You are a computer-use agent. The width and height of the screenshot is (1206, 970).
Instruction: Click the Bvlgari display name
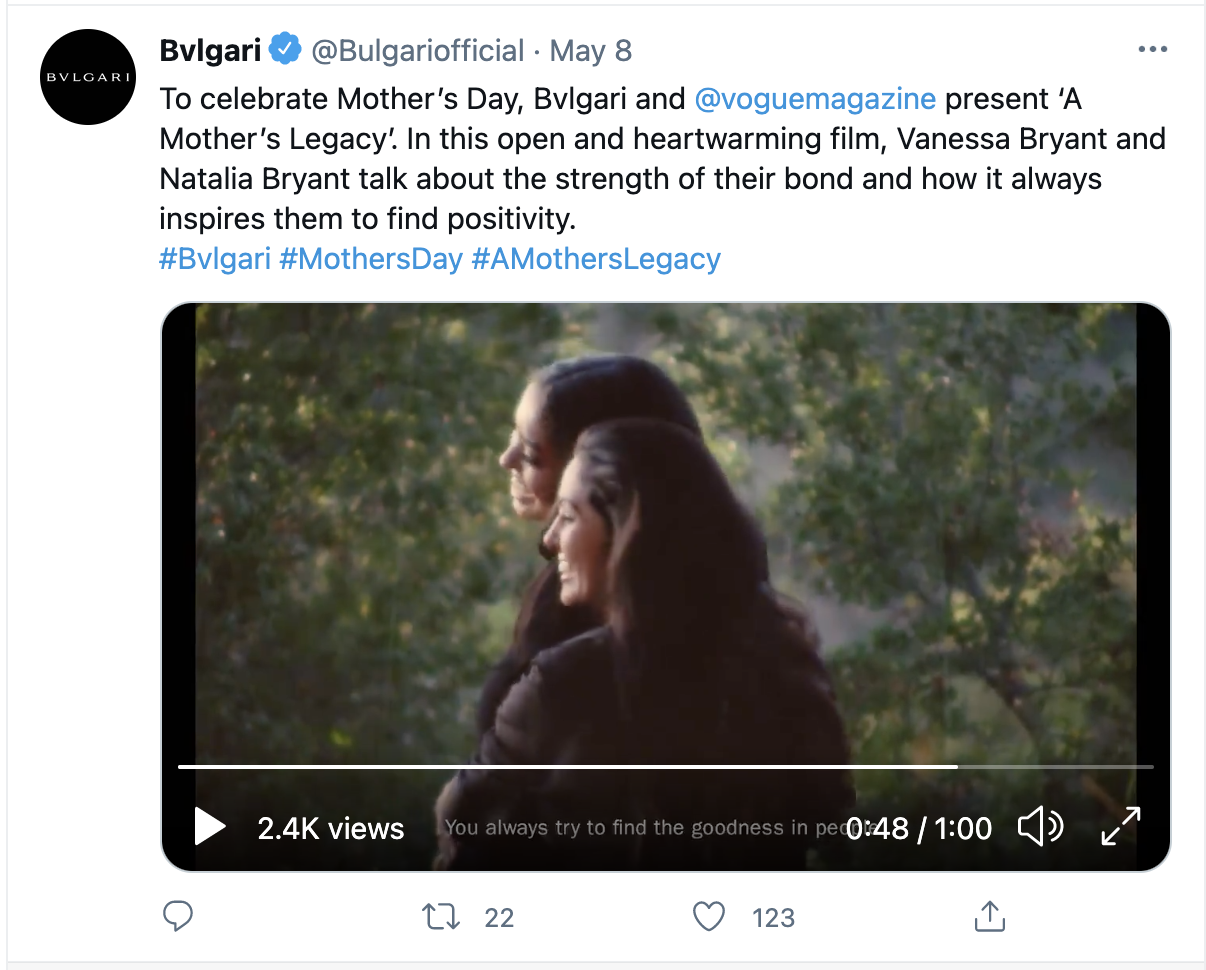(x=210, y=50)
